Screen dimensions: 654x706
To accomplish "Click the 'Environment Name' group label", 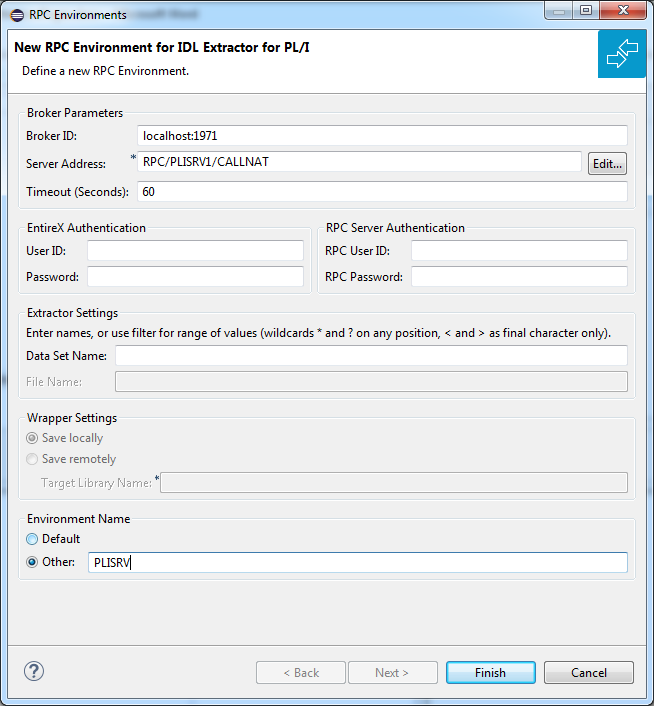I will click(78, 519).
